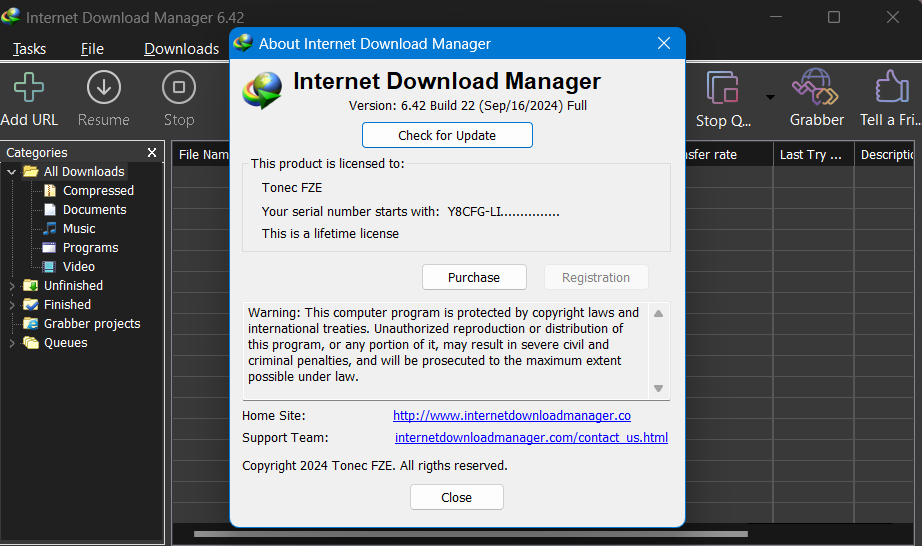The height and width of the screenshot is (546, 922).
Task: Close the About dialog with X
Action: click(664, 43)
